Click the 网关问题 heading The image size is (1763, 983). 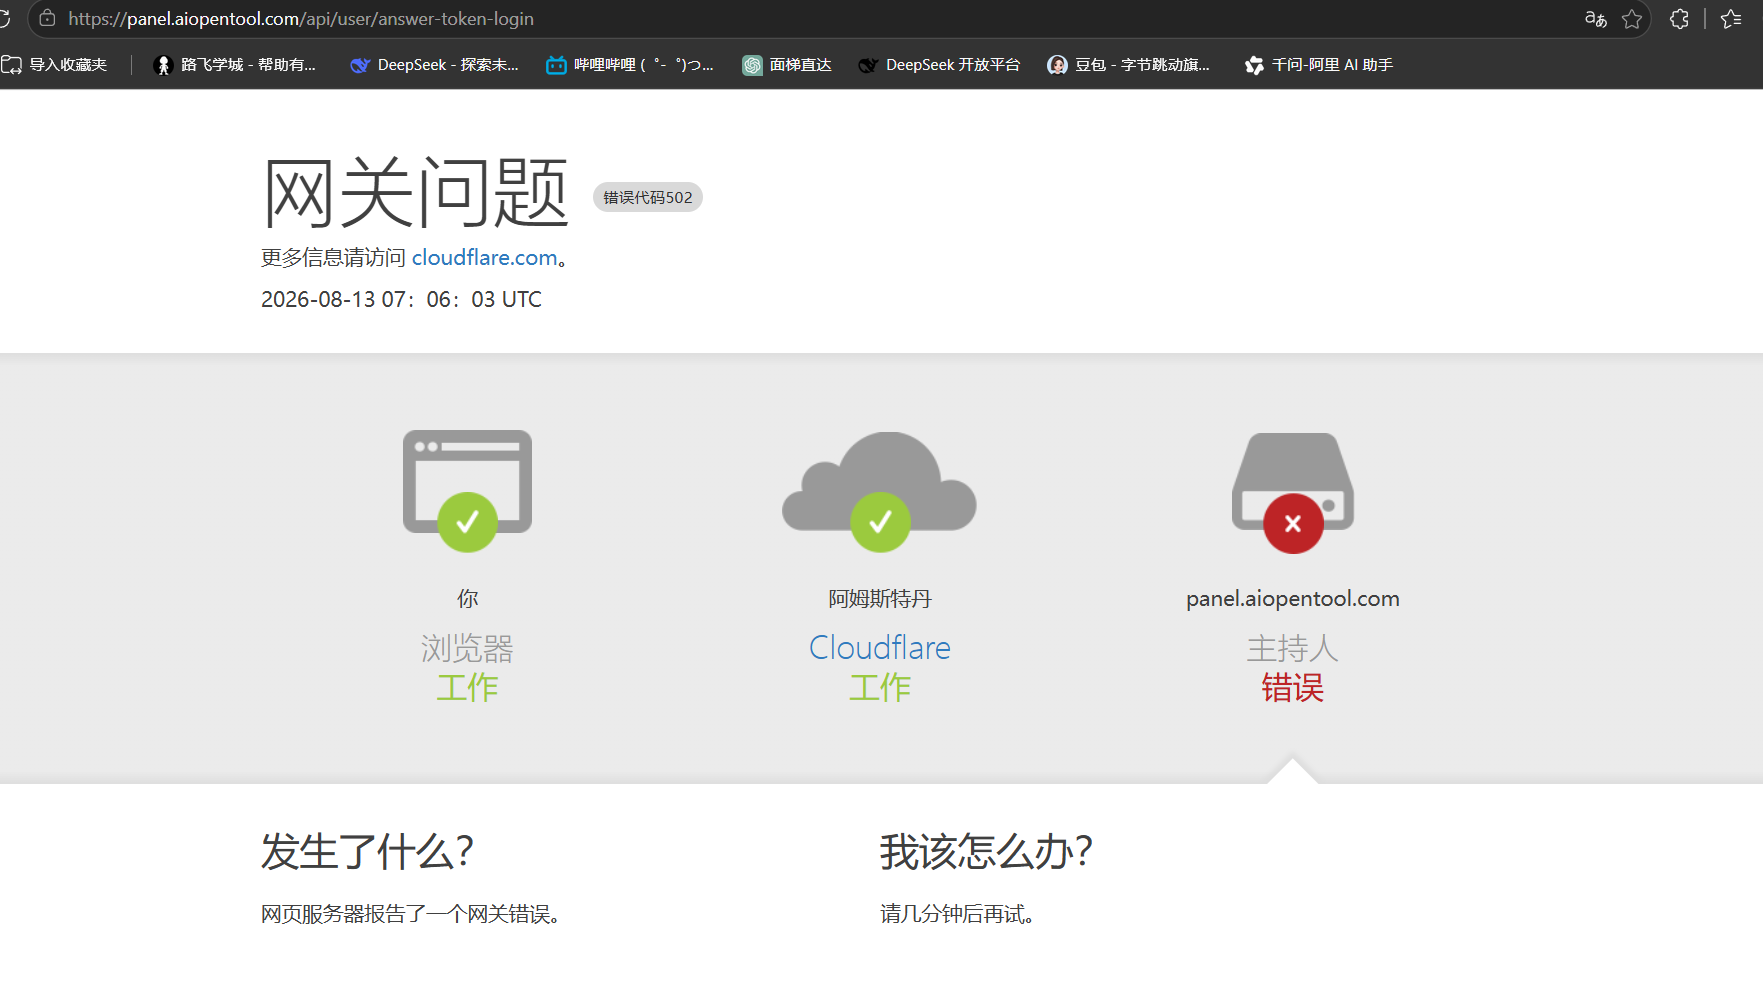pos(416,192)
